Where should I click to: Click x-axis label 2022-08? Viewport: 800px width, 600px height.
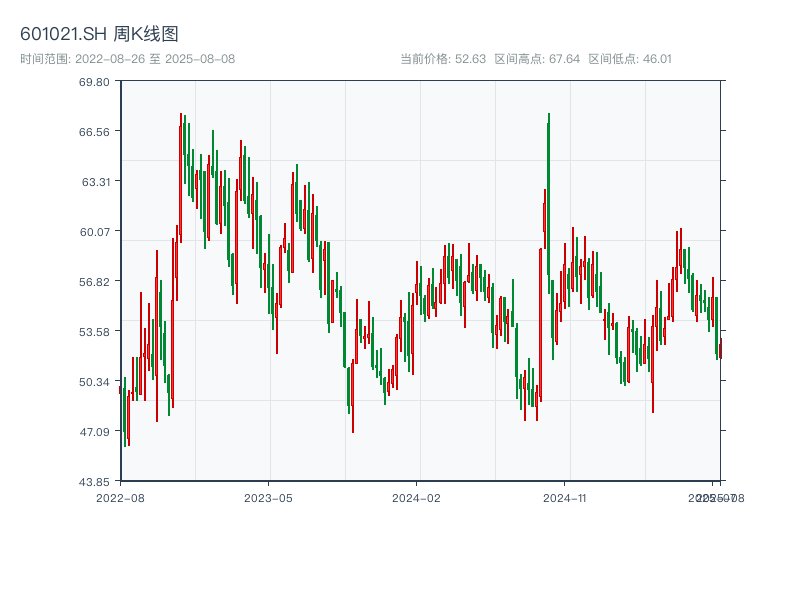coord(120,498)
